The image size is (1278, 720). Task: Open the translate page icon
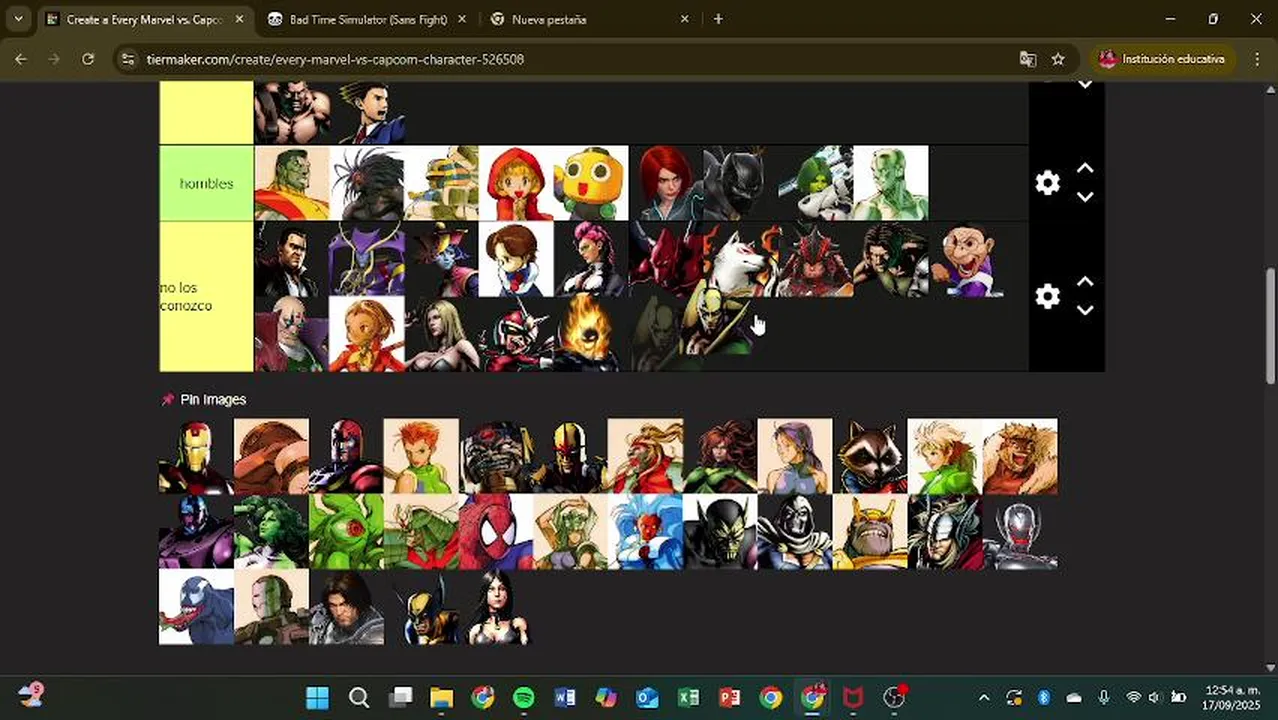pyautogui.click(x=1027, y=59)
